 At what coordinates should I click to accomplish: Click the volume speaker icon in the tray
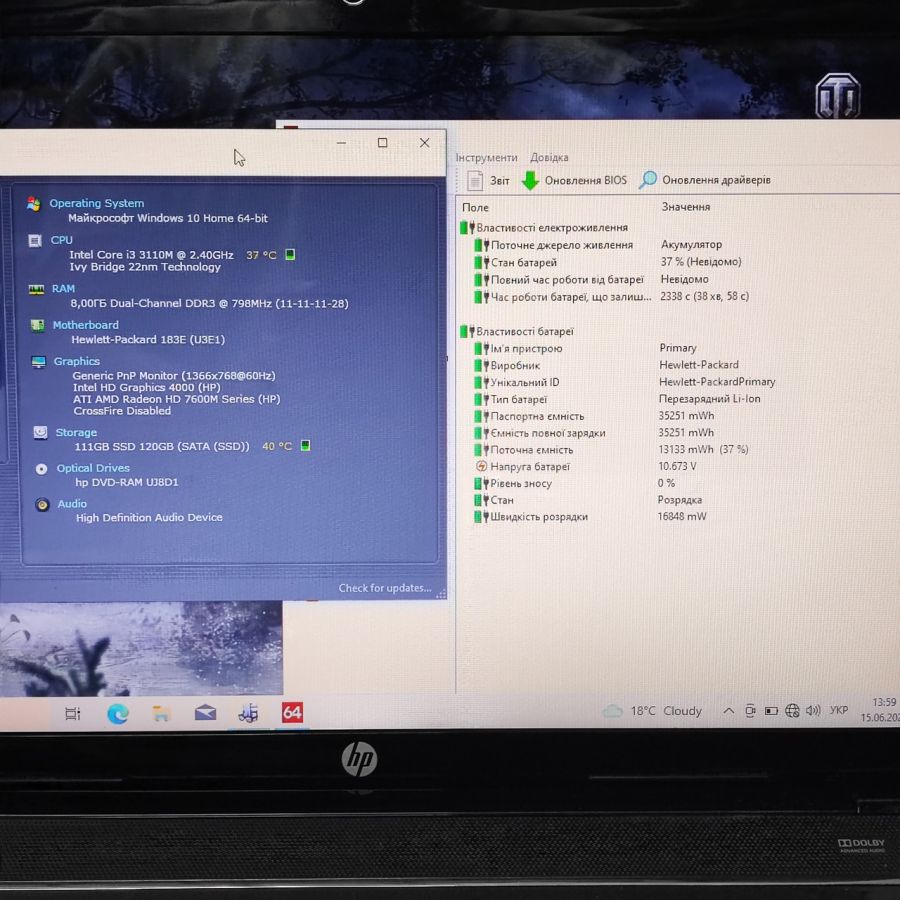pos(813,711)
